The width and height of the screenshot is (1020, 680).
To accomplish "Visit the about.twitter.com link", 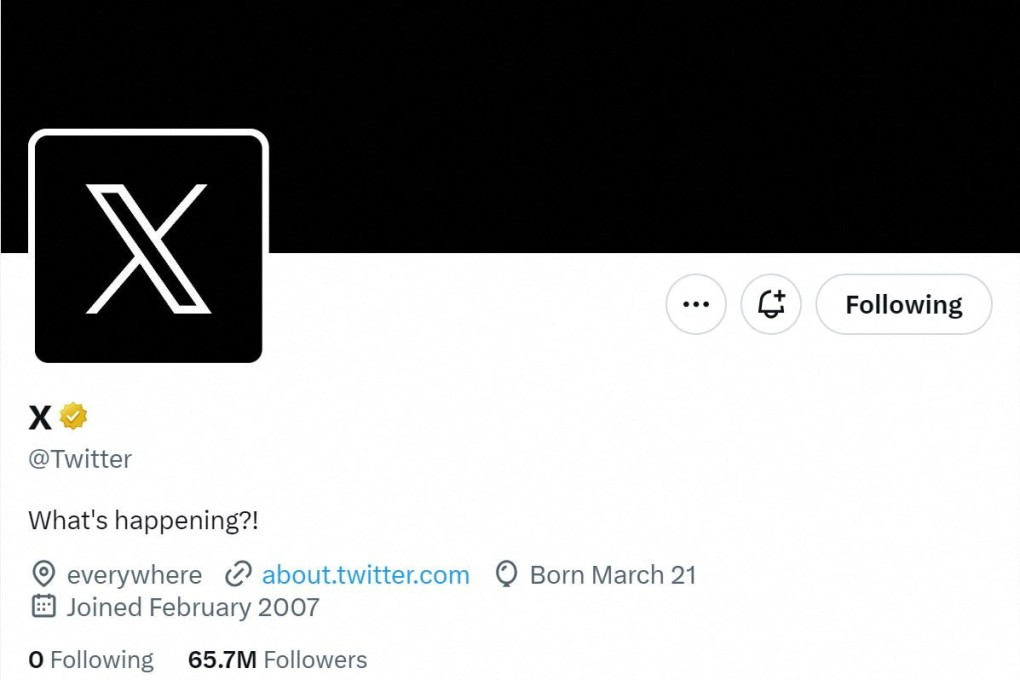I will pos(365,574).
